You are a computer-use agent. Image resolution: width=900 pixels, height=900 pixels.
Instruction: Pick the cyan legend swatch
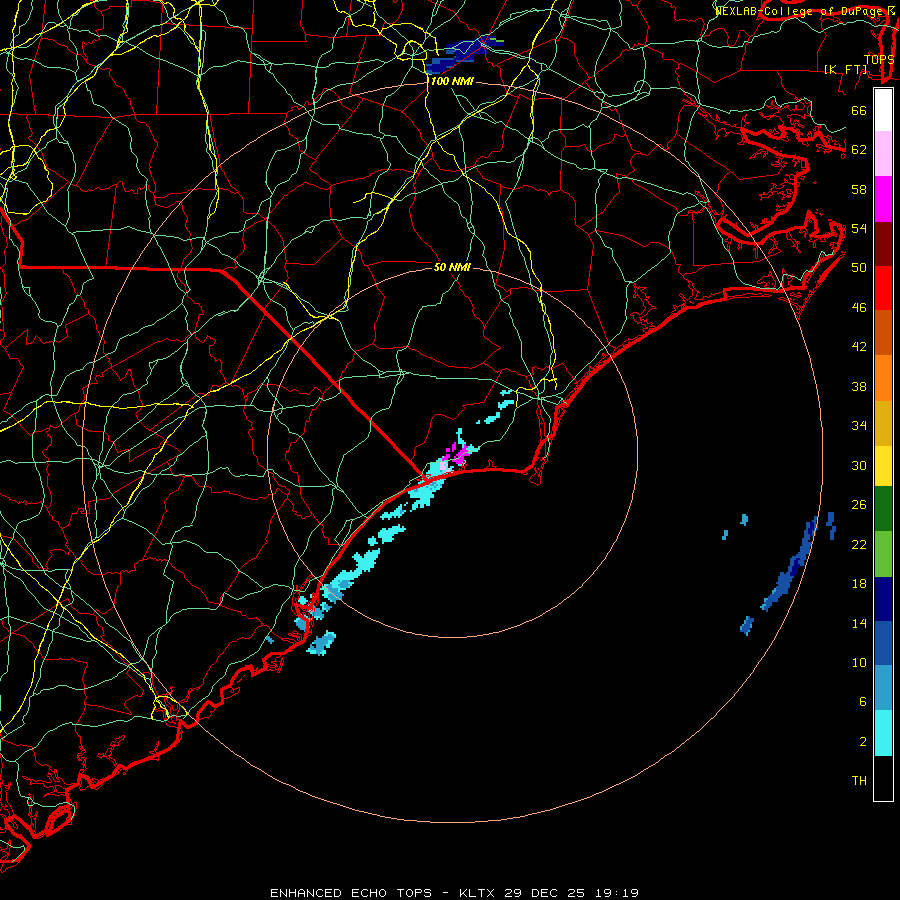point(883,733)
